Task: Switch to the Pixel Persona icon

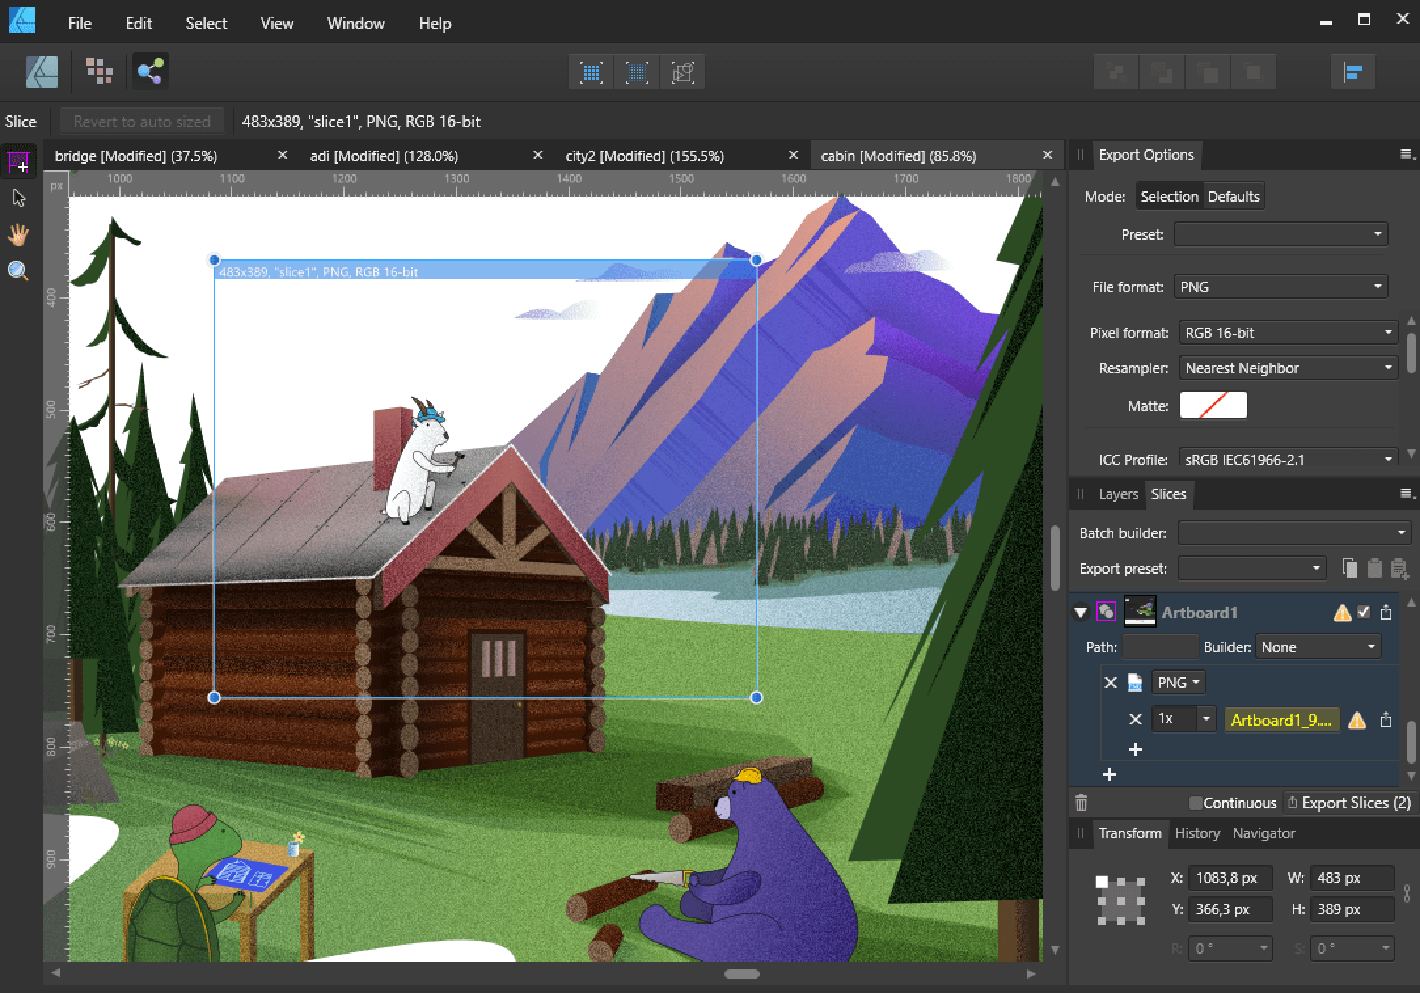Action: 99,71
